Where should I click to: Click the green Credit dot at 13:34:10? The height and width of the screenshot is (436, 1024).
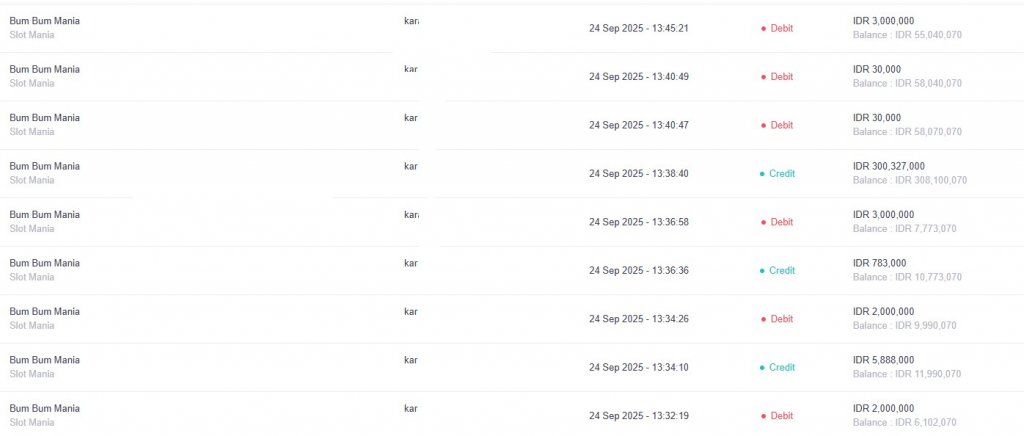(x=761, y=367)
